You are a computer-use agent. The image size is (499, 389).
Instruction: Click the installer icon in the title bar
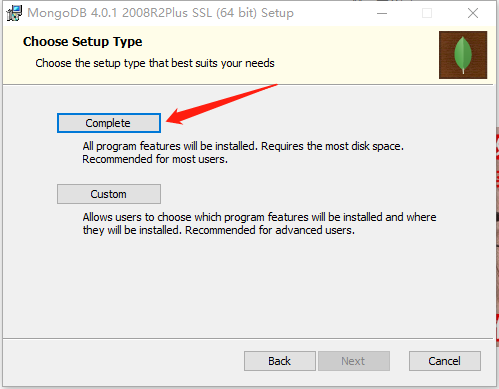[14, 13]
